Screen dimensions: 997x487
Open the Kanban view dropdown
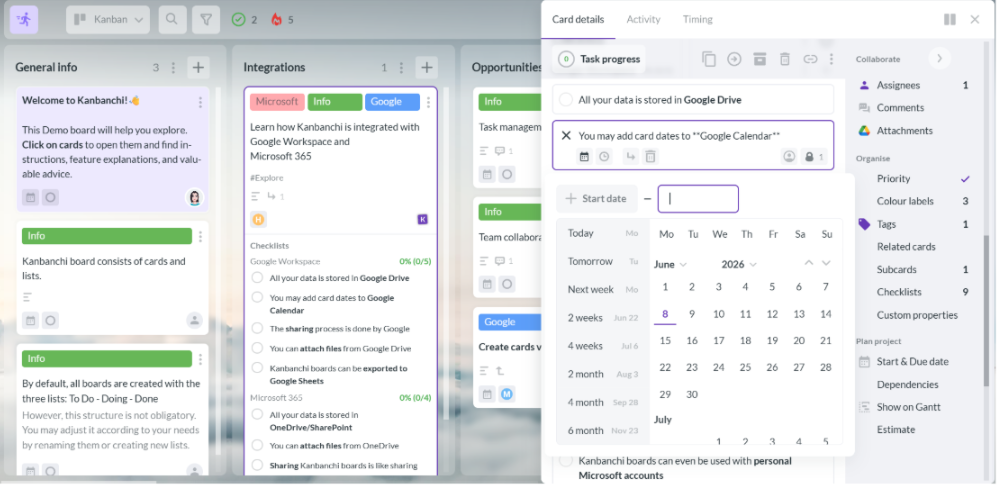tap(108, 20)
